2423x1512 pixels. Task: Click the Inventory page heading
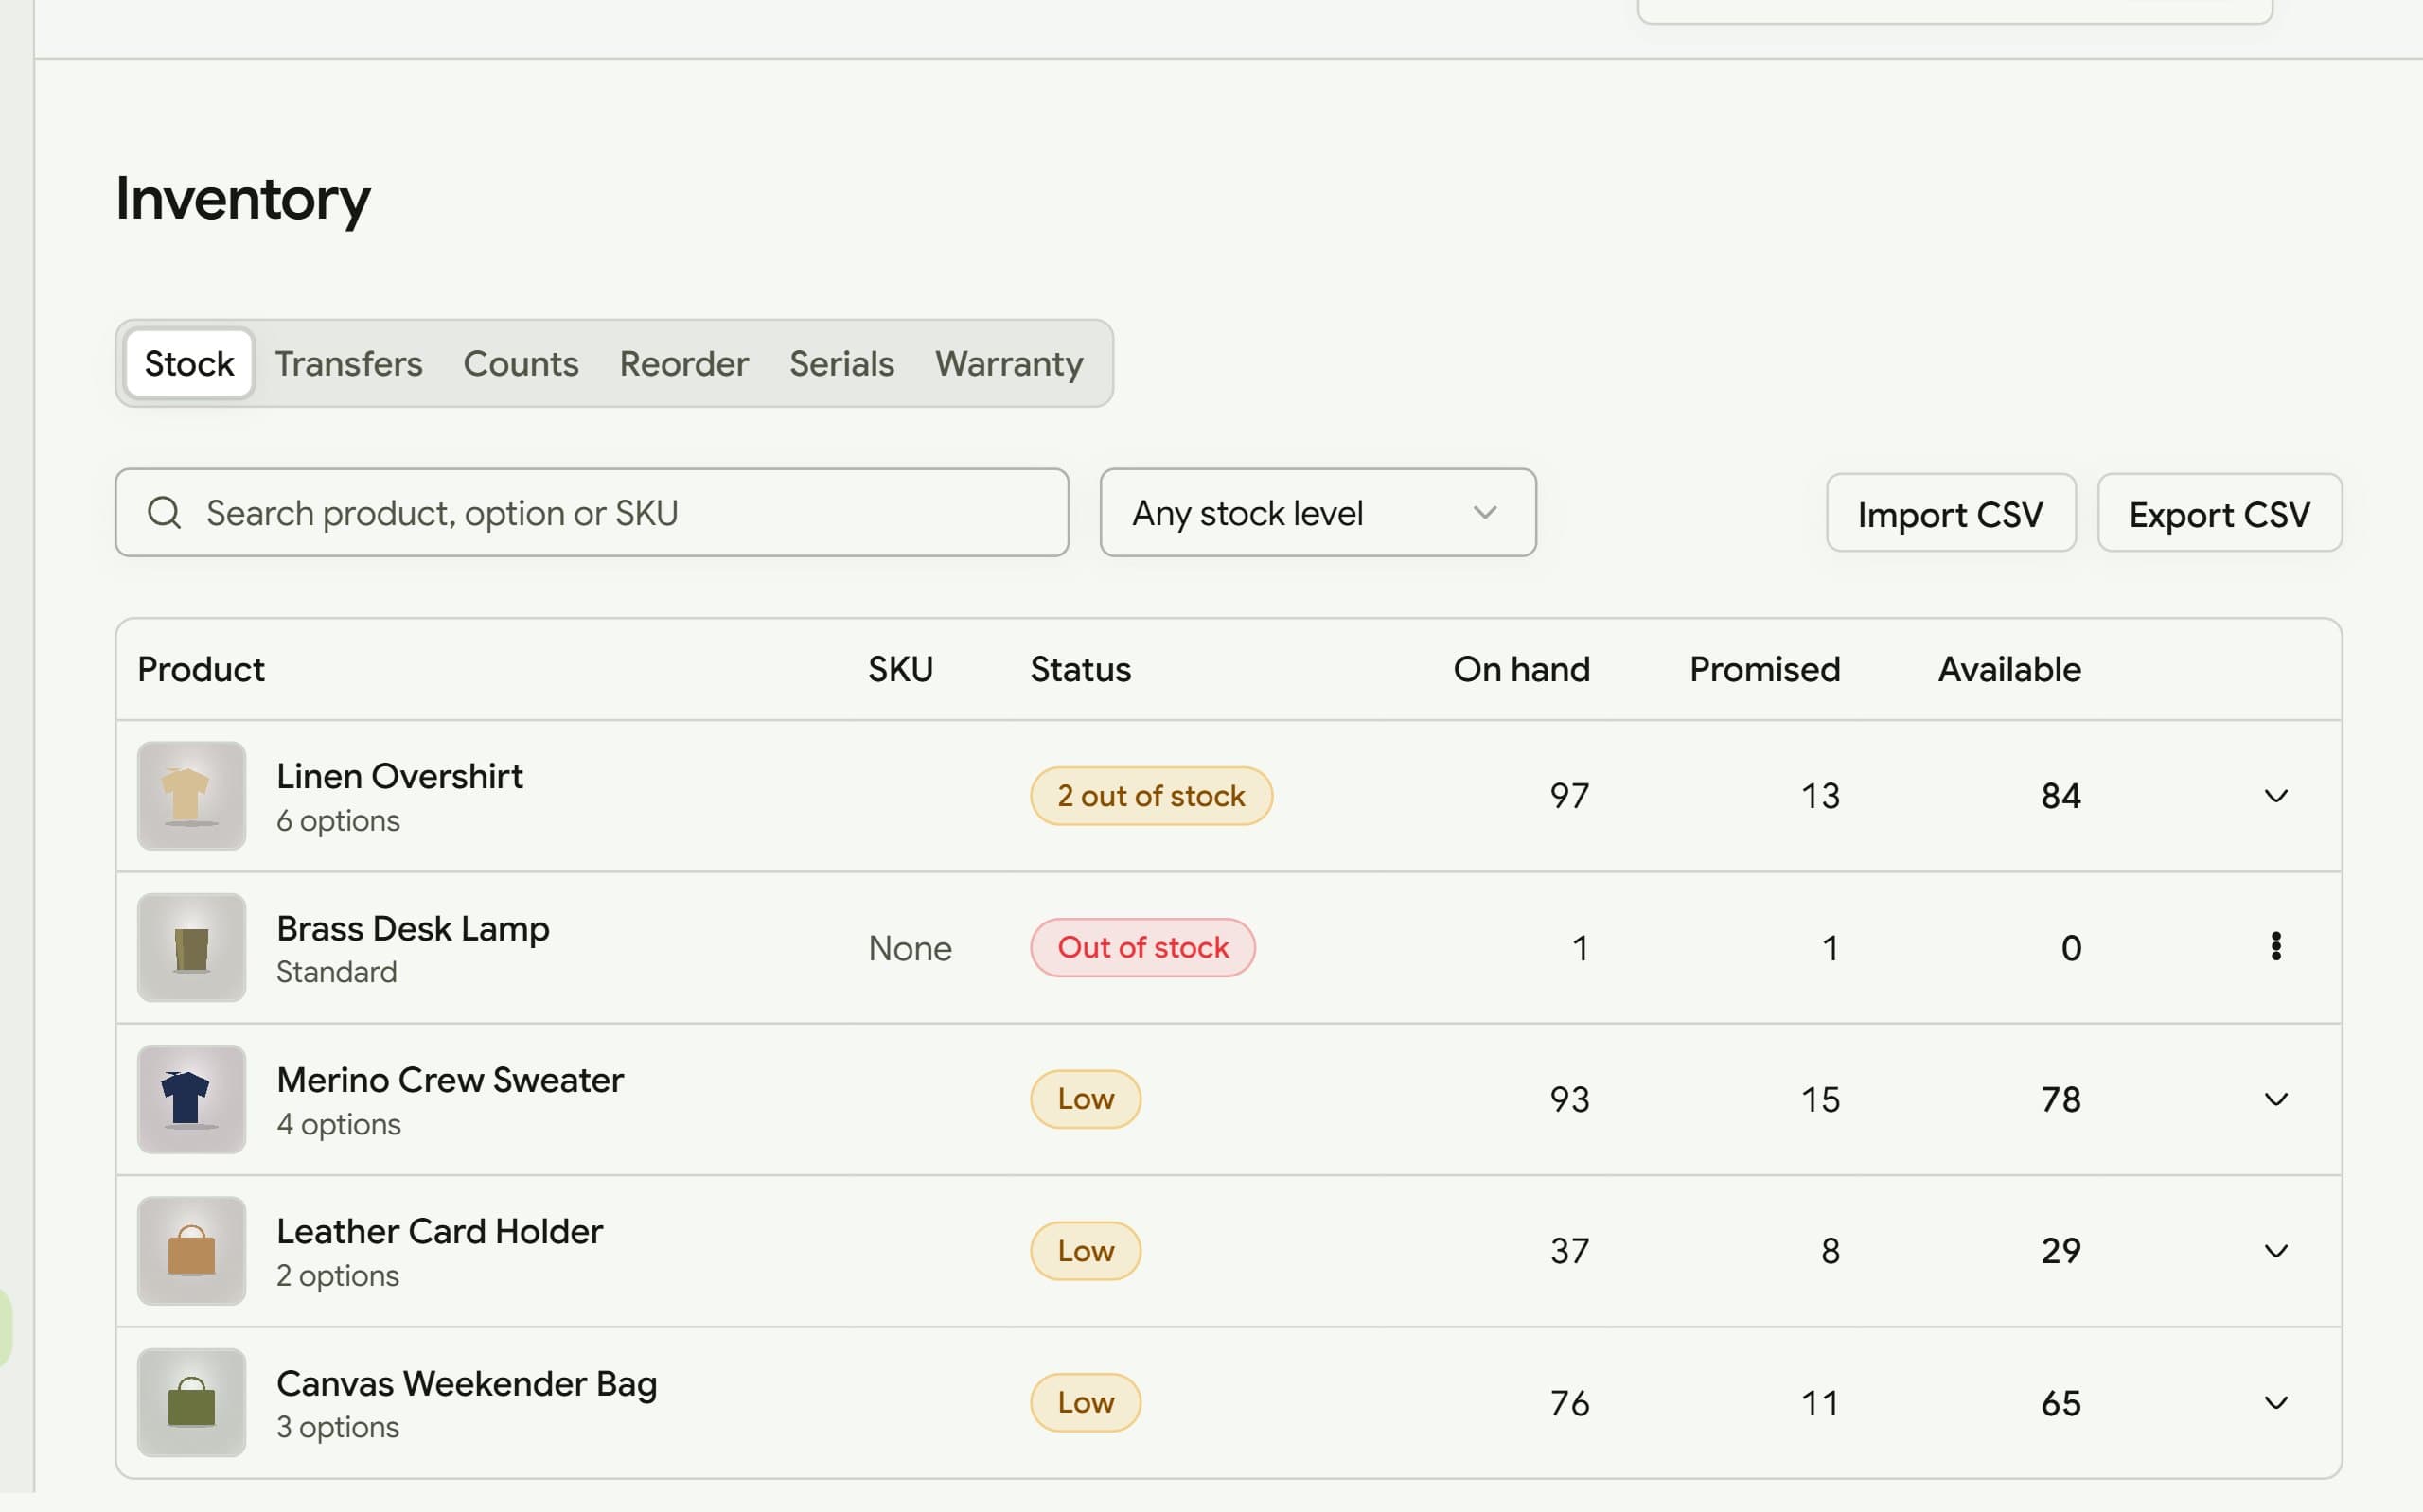point(243,199)
